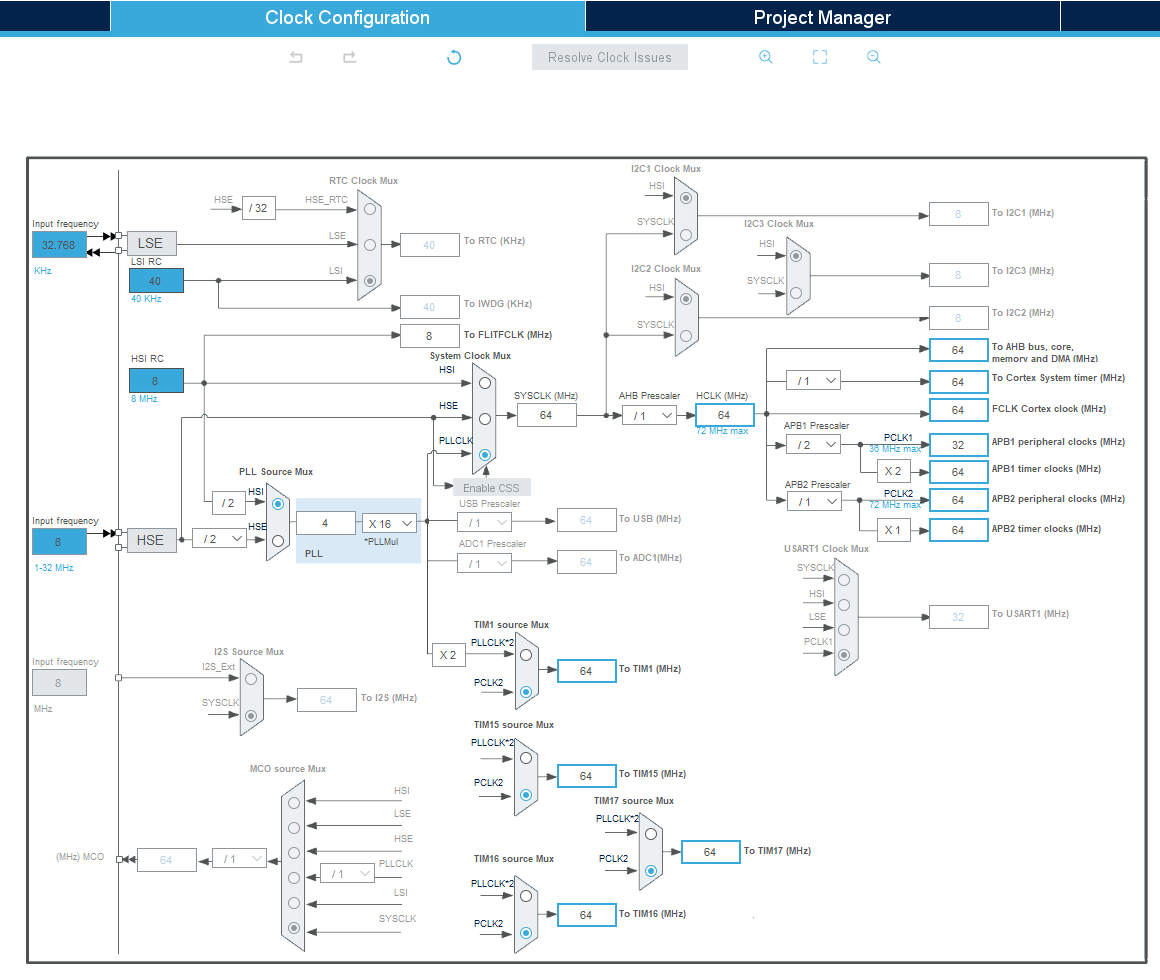This screenshot has width=1160, height=980.
Task: Select HSE input in PLL Source Mux
Action: click(277, 541)
